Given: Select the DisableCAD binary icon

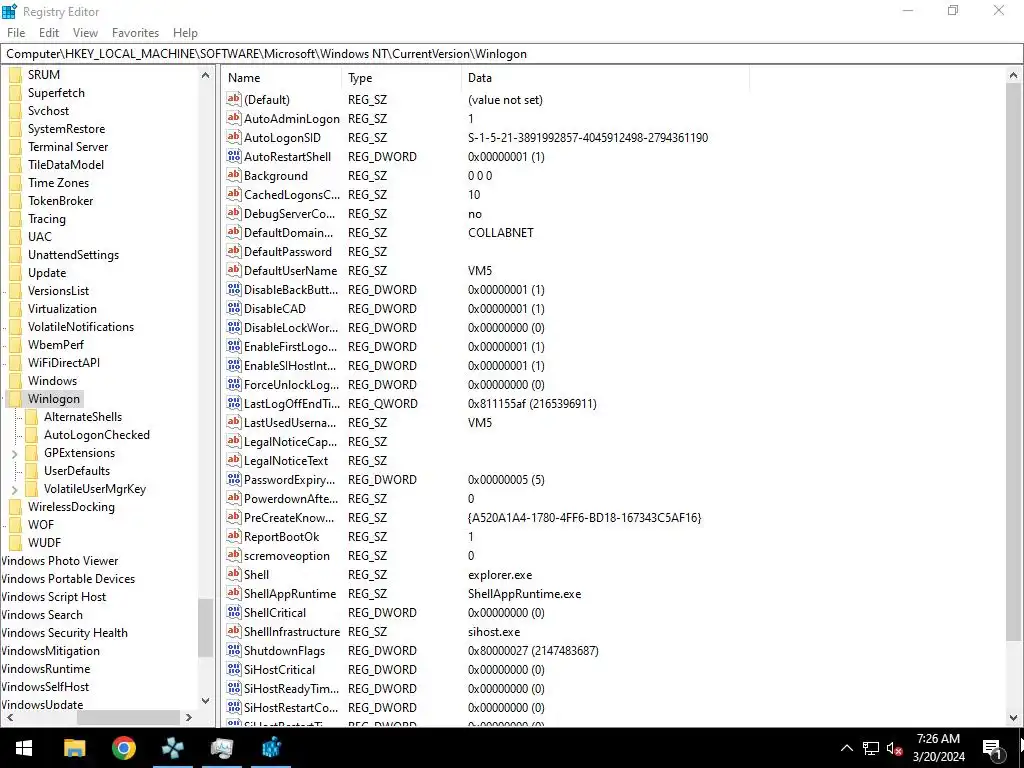Looking at the screenshot, I should tap(234, 308).
